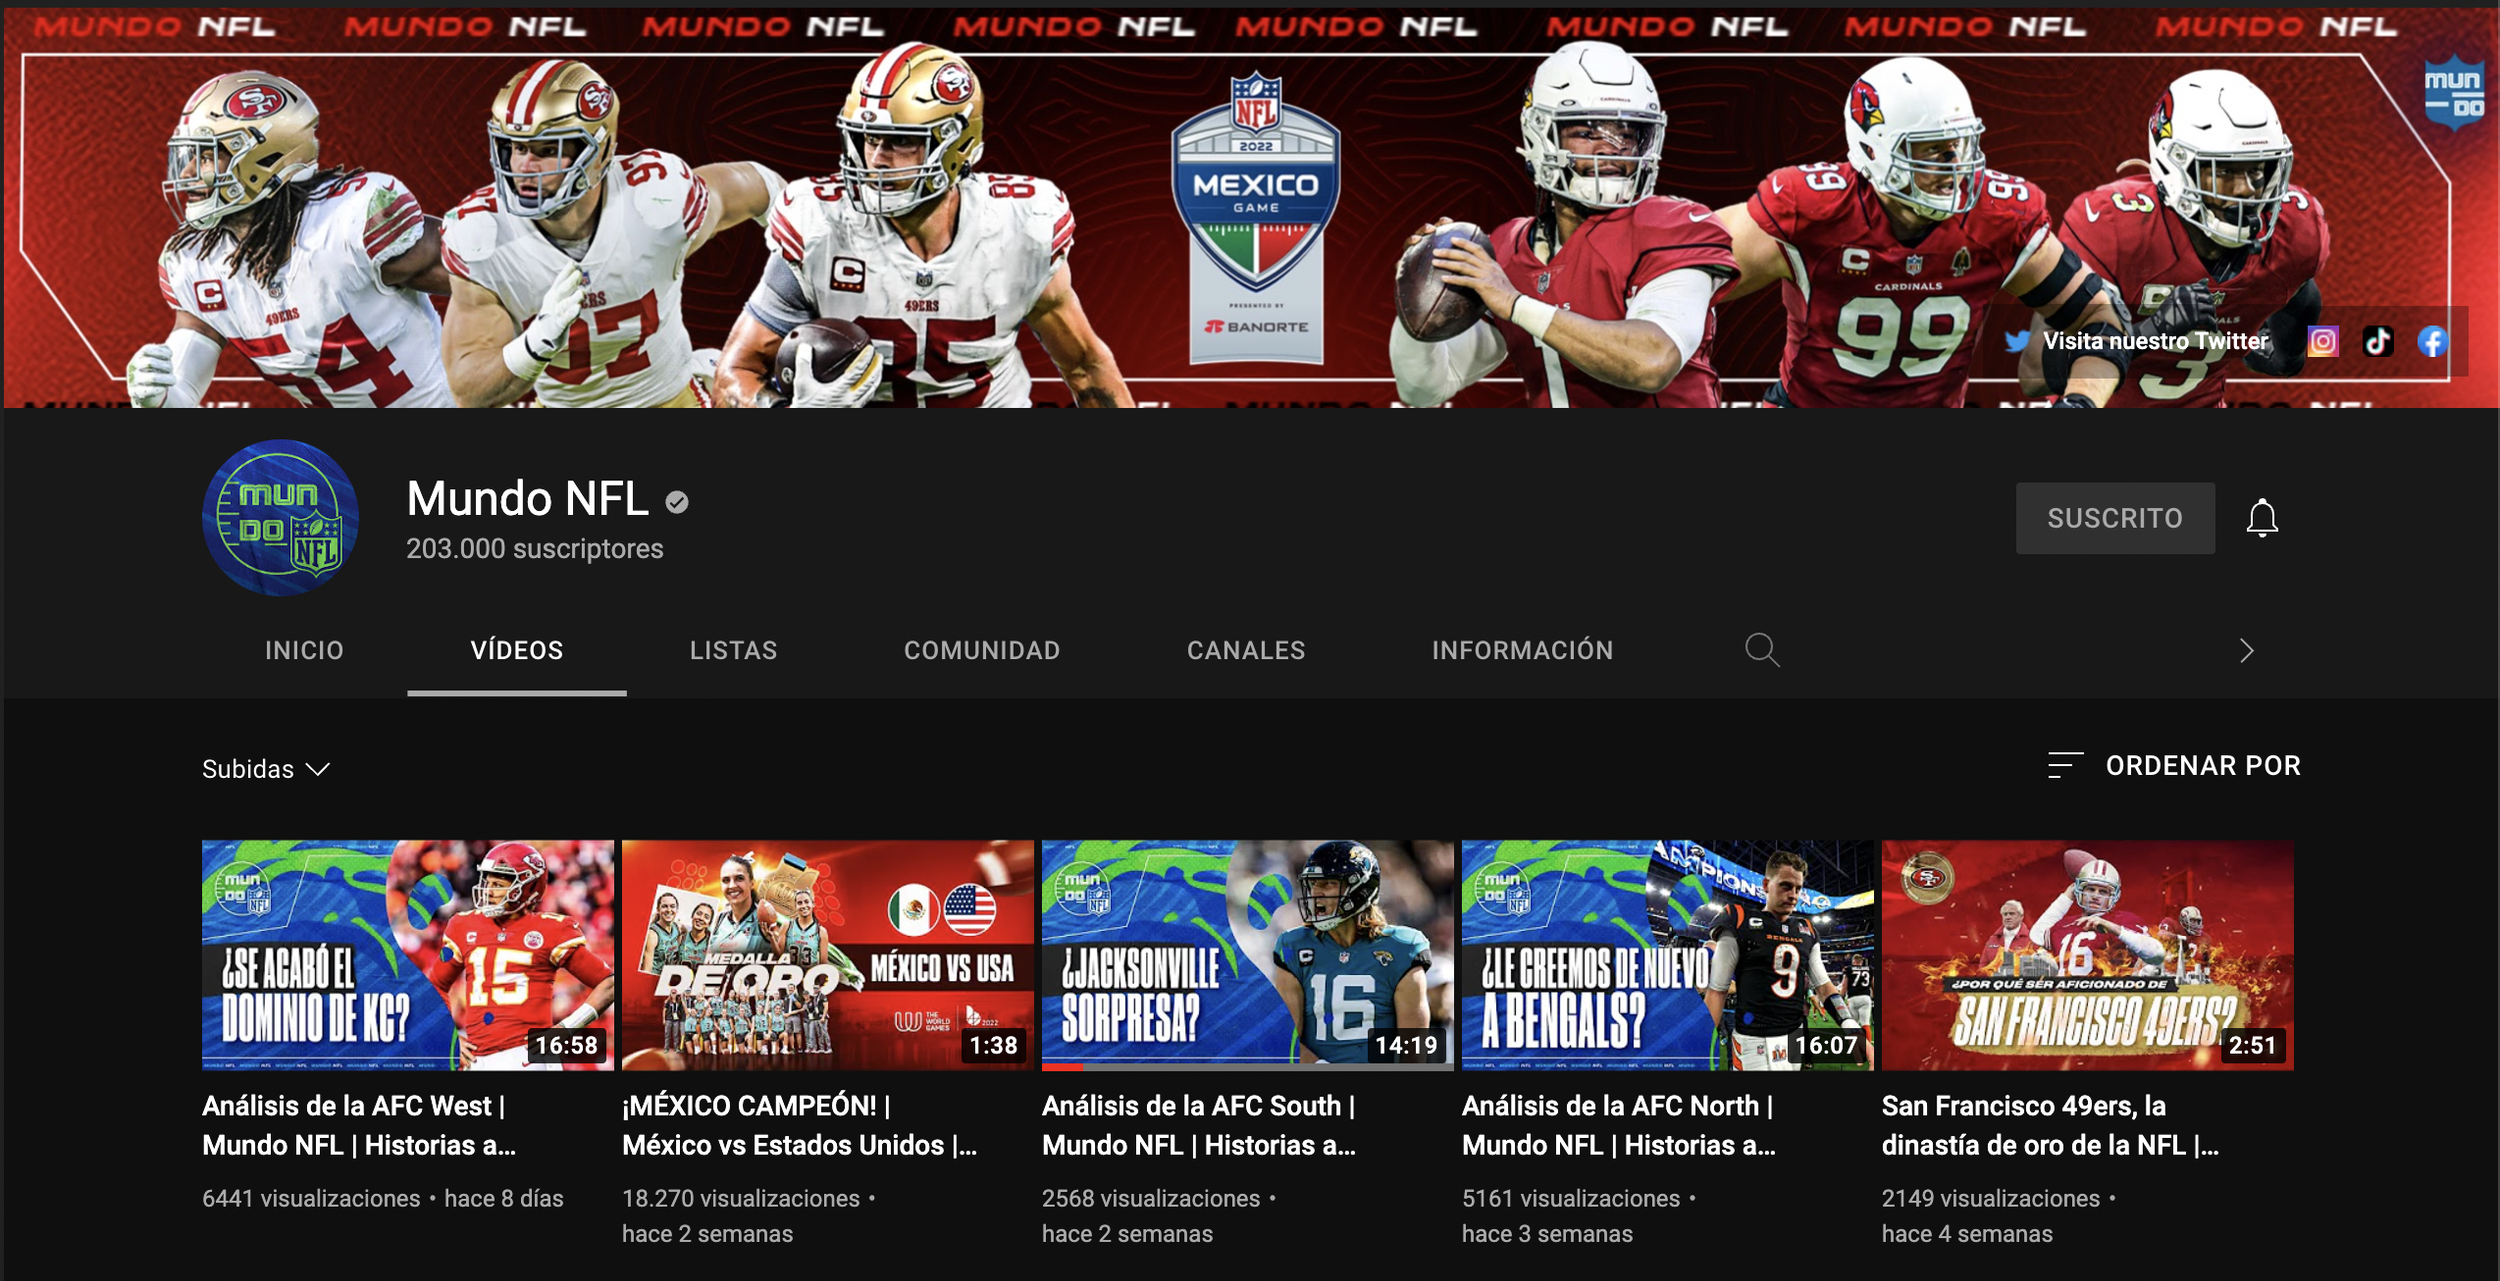Open the Subidas chevron arrow
2500x1281 pixels.
tap(319, 770)
